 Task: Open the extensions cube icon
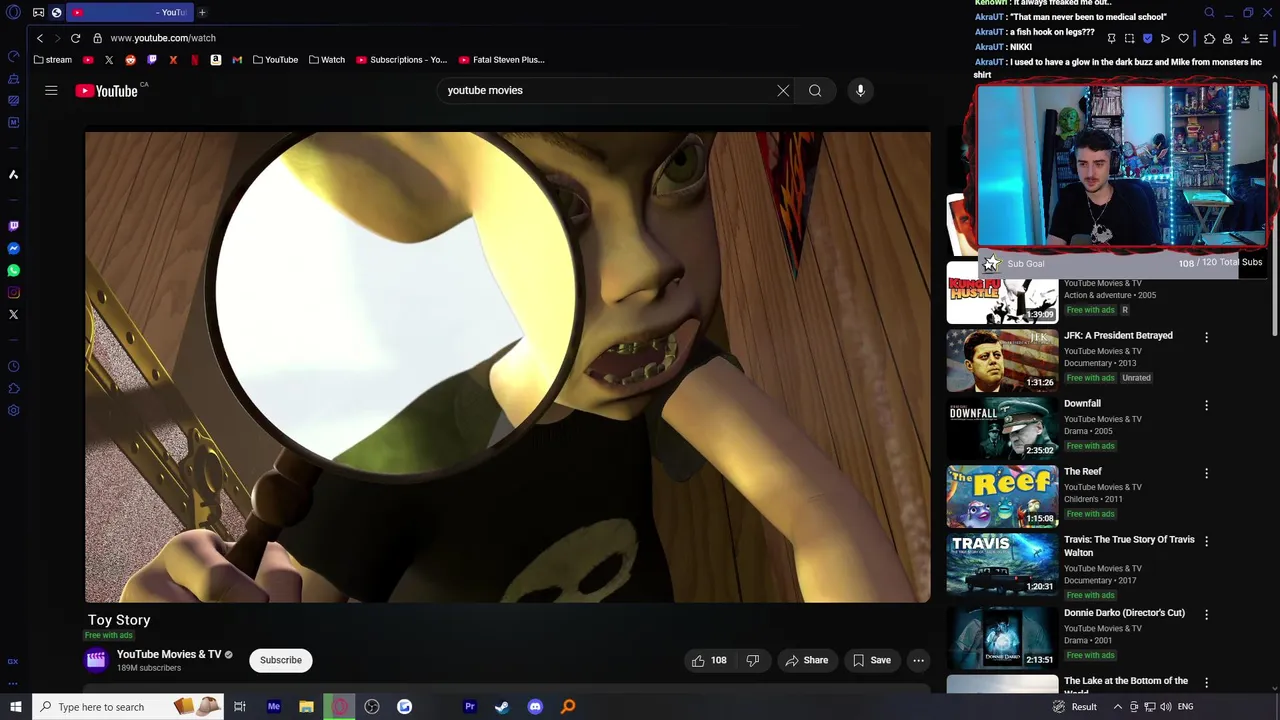click(x=1209, y=38)
